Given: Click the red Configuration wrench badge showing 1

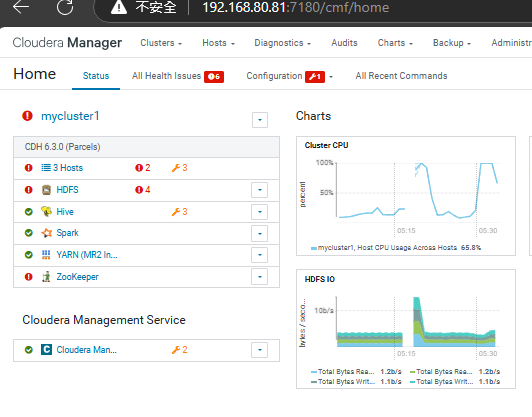Looking at the screenshot, I should click(315, 77).
